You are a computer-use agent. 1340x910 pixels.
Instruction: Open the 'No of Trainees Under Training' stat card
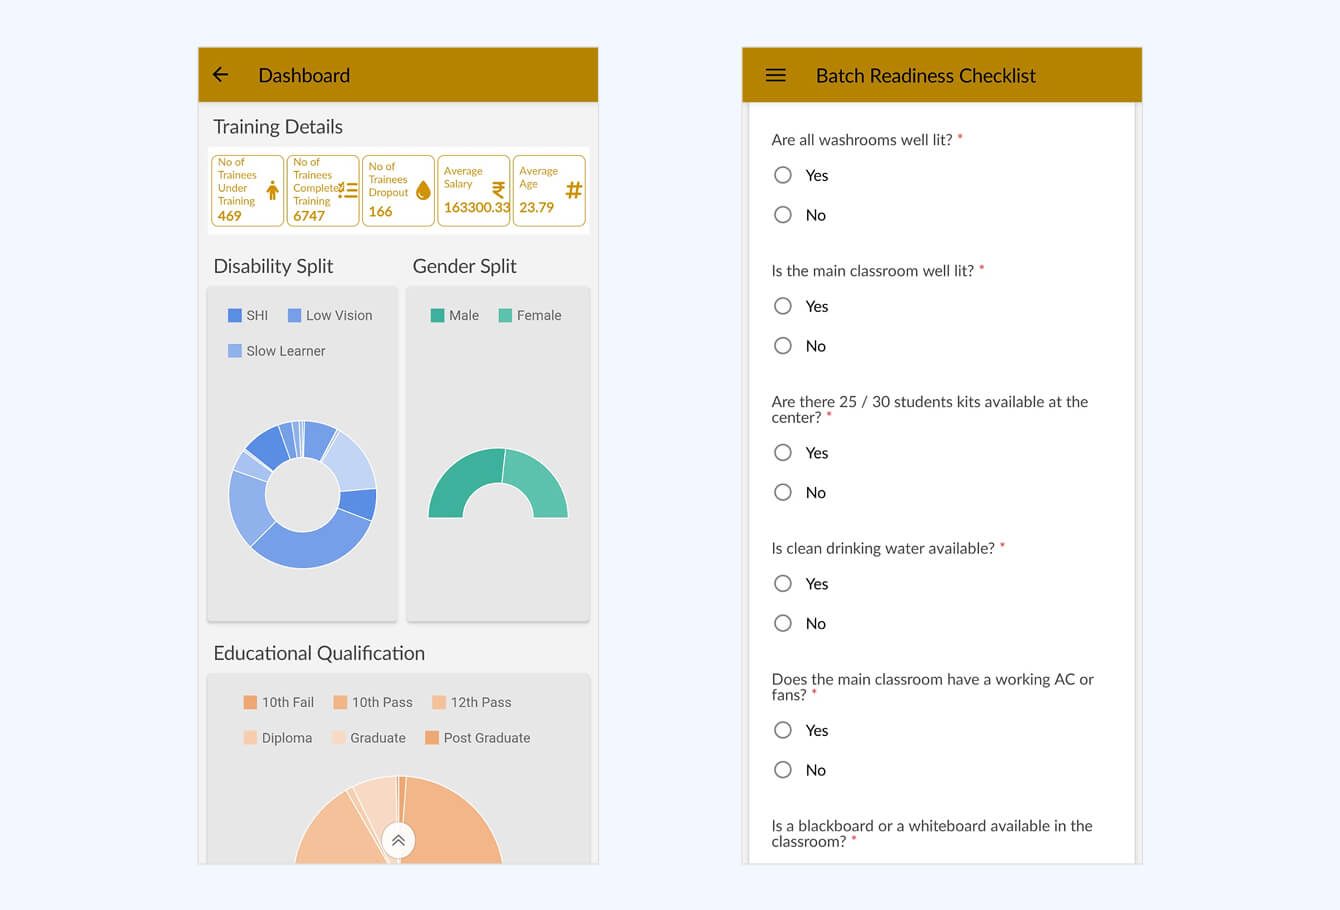click(x=247, y=190)
